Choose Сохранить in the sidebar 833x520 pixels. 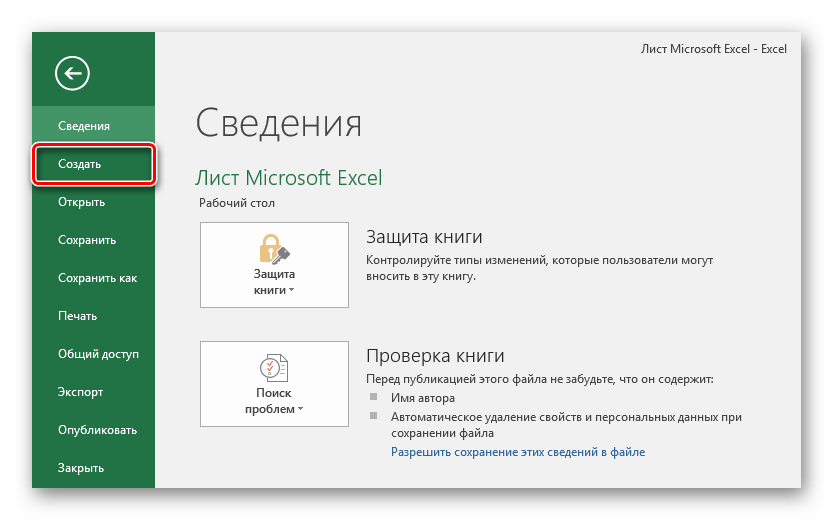coord(94,240)
